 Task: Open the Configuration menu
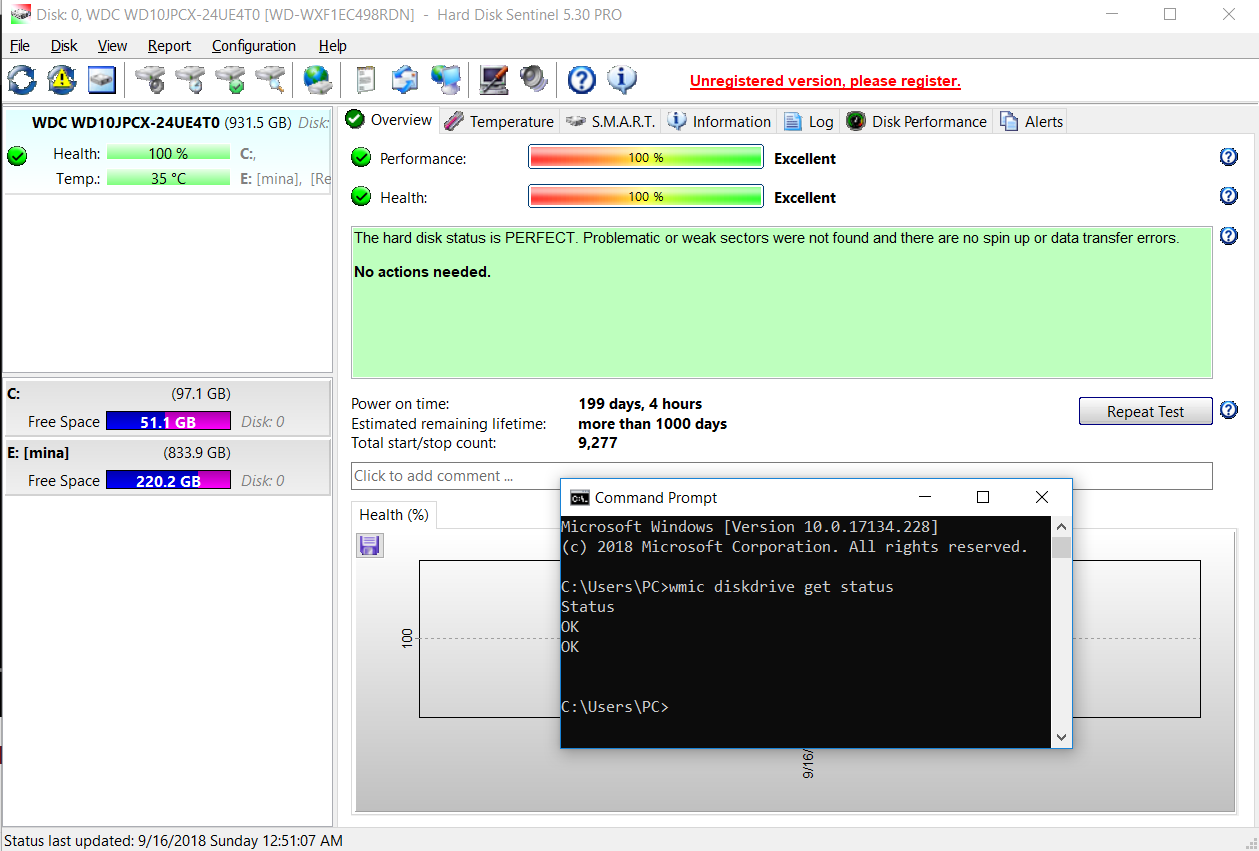coord(254,46)
